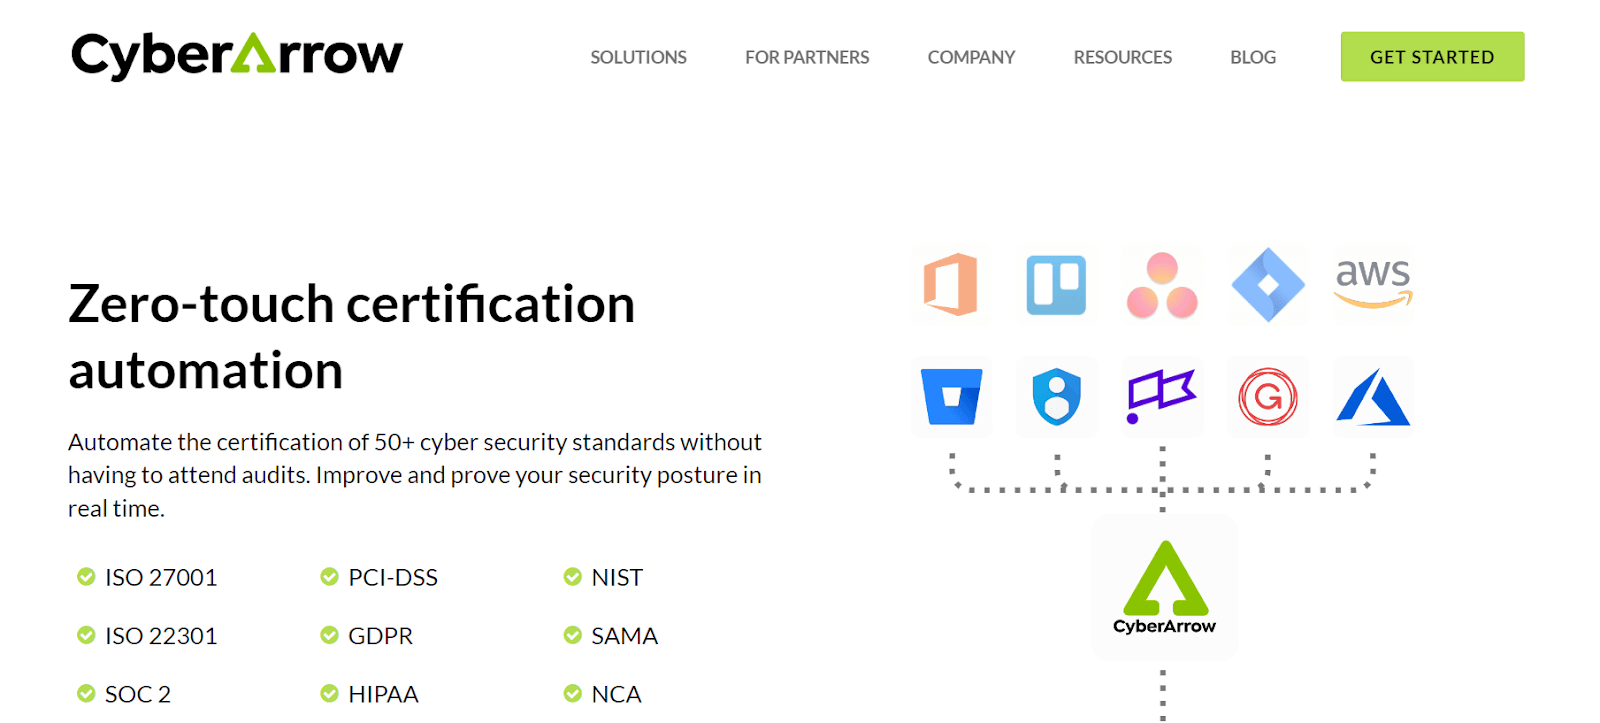Open the Solutions navigation dropdown
Viewport: 1600px width, 723px height.
coord(638,57)
